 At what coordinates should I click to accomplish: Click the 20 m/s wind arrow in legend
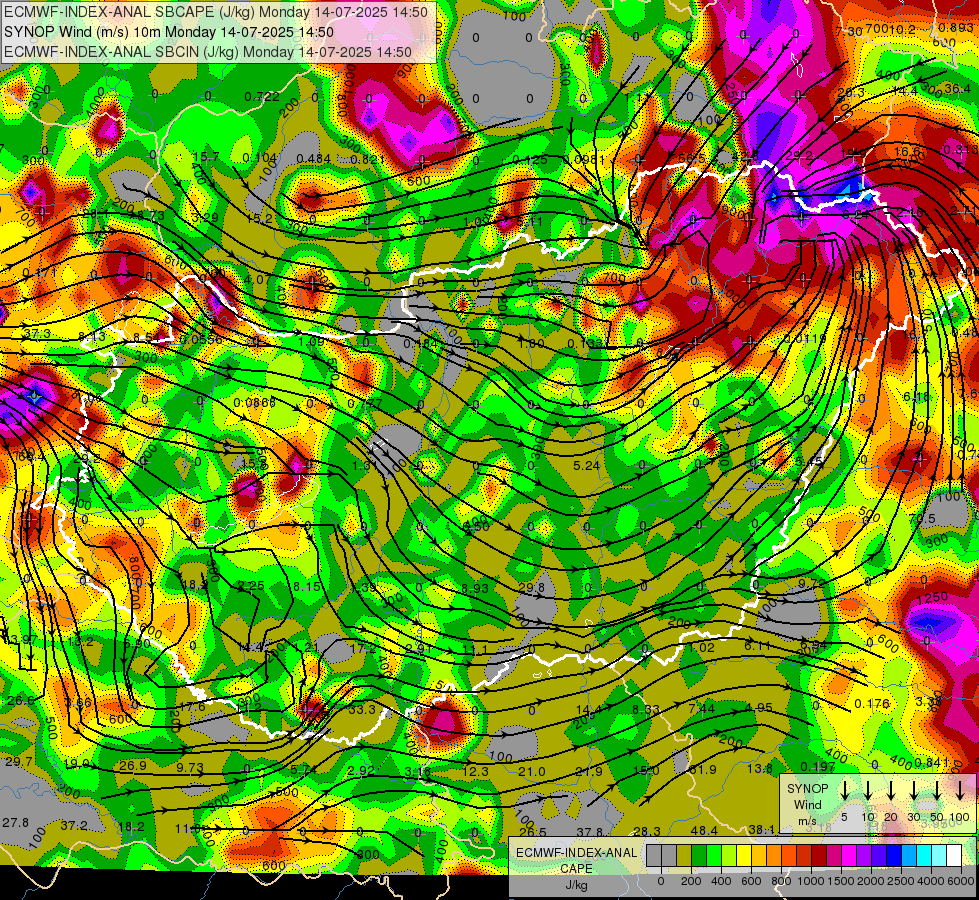tap(891, 791)
